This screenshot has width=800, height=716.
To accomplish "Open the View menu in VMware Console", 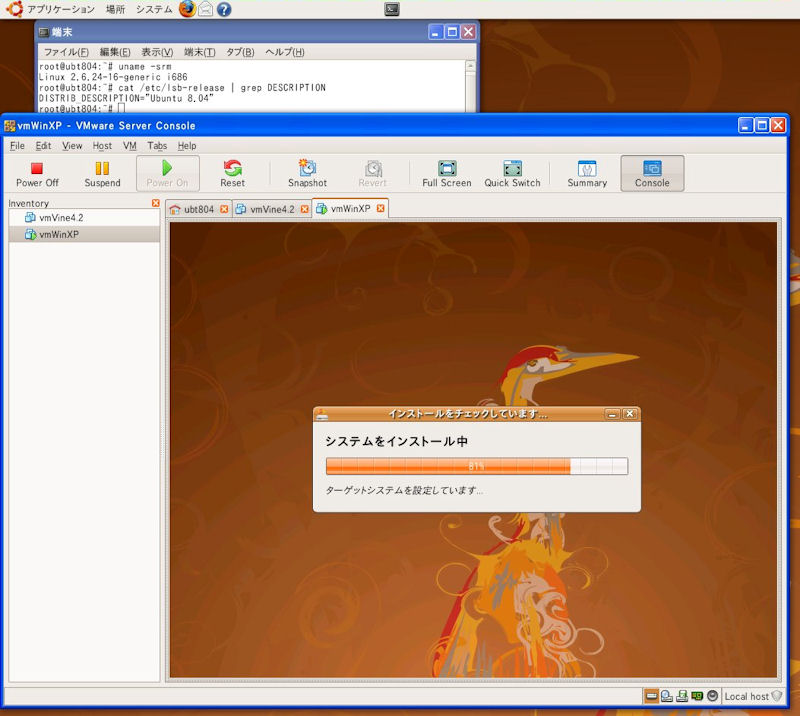I will pyautogui.click(x=72, y=146).
